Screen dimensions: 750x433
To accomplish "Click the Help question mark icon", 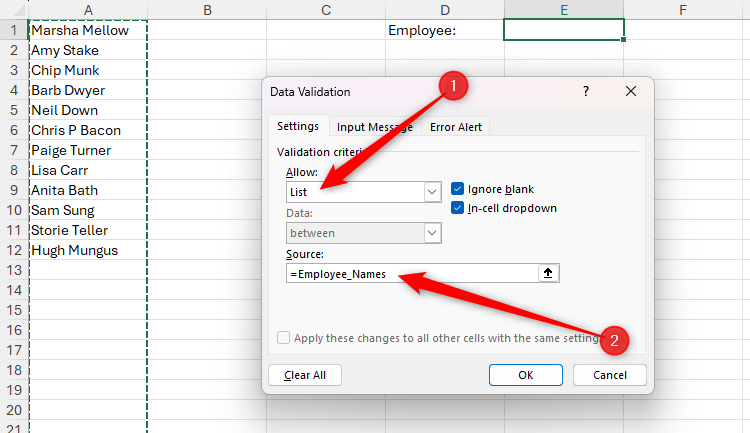I will [585, 91].
